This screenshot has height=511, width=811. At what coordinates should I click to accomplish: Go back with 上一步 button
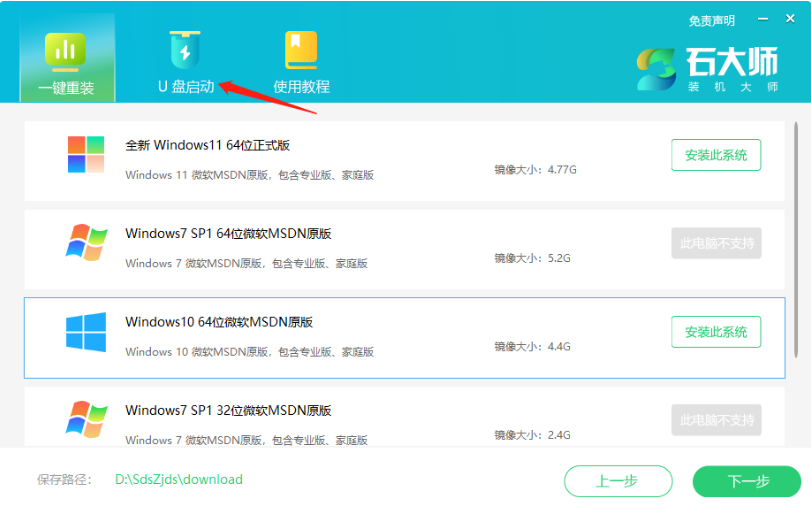click(617, 481)
